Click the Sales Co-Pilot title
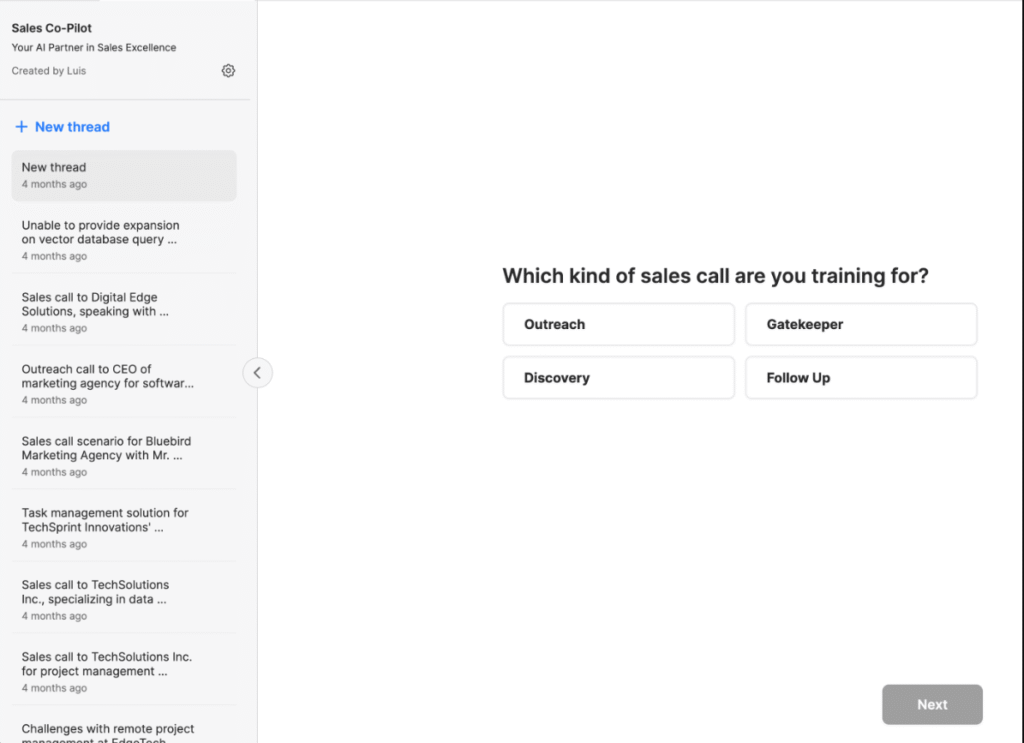Image resolution: width=1024 pixels, height=743 pixels. (51, 28)
